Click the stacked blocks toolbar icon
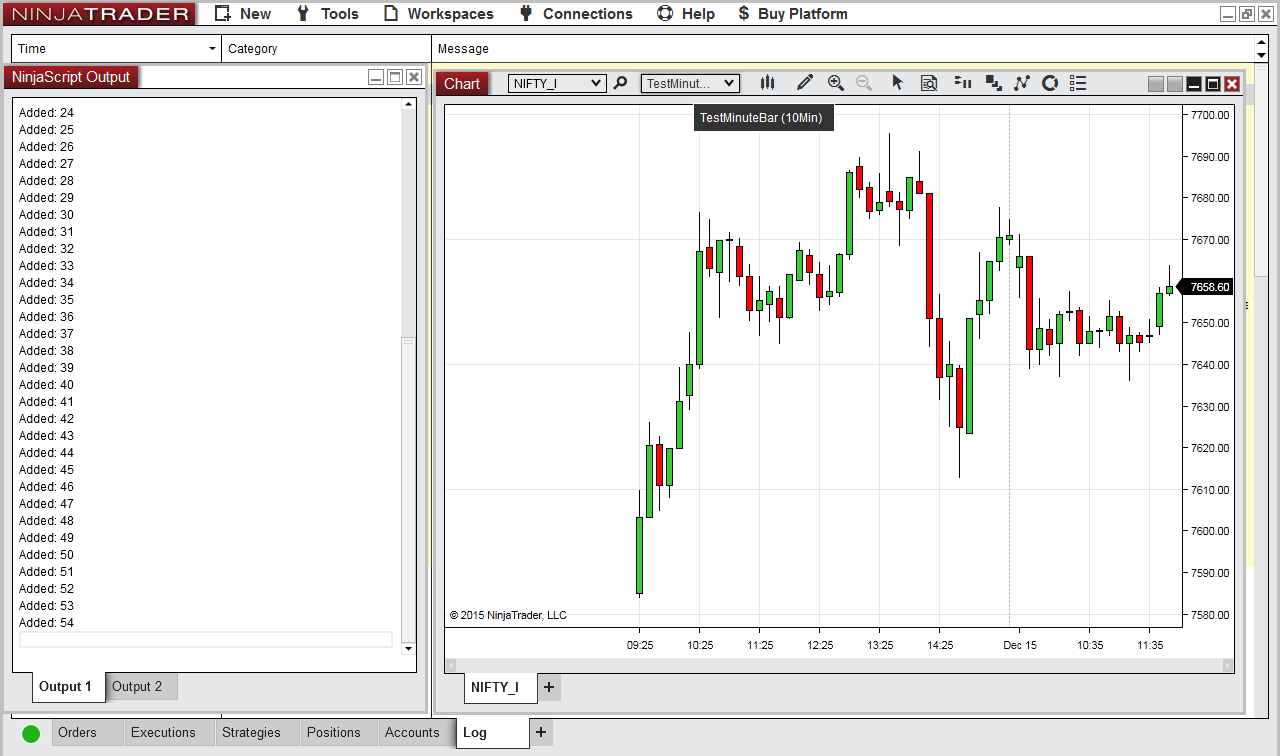 coord(993,83)
